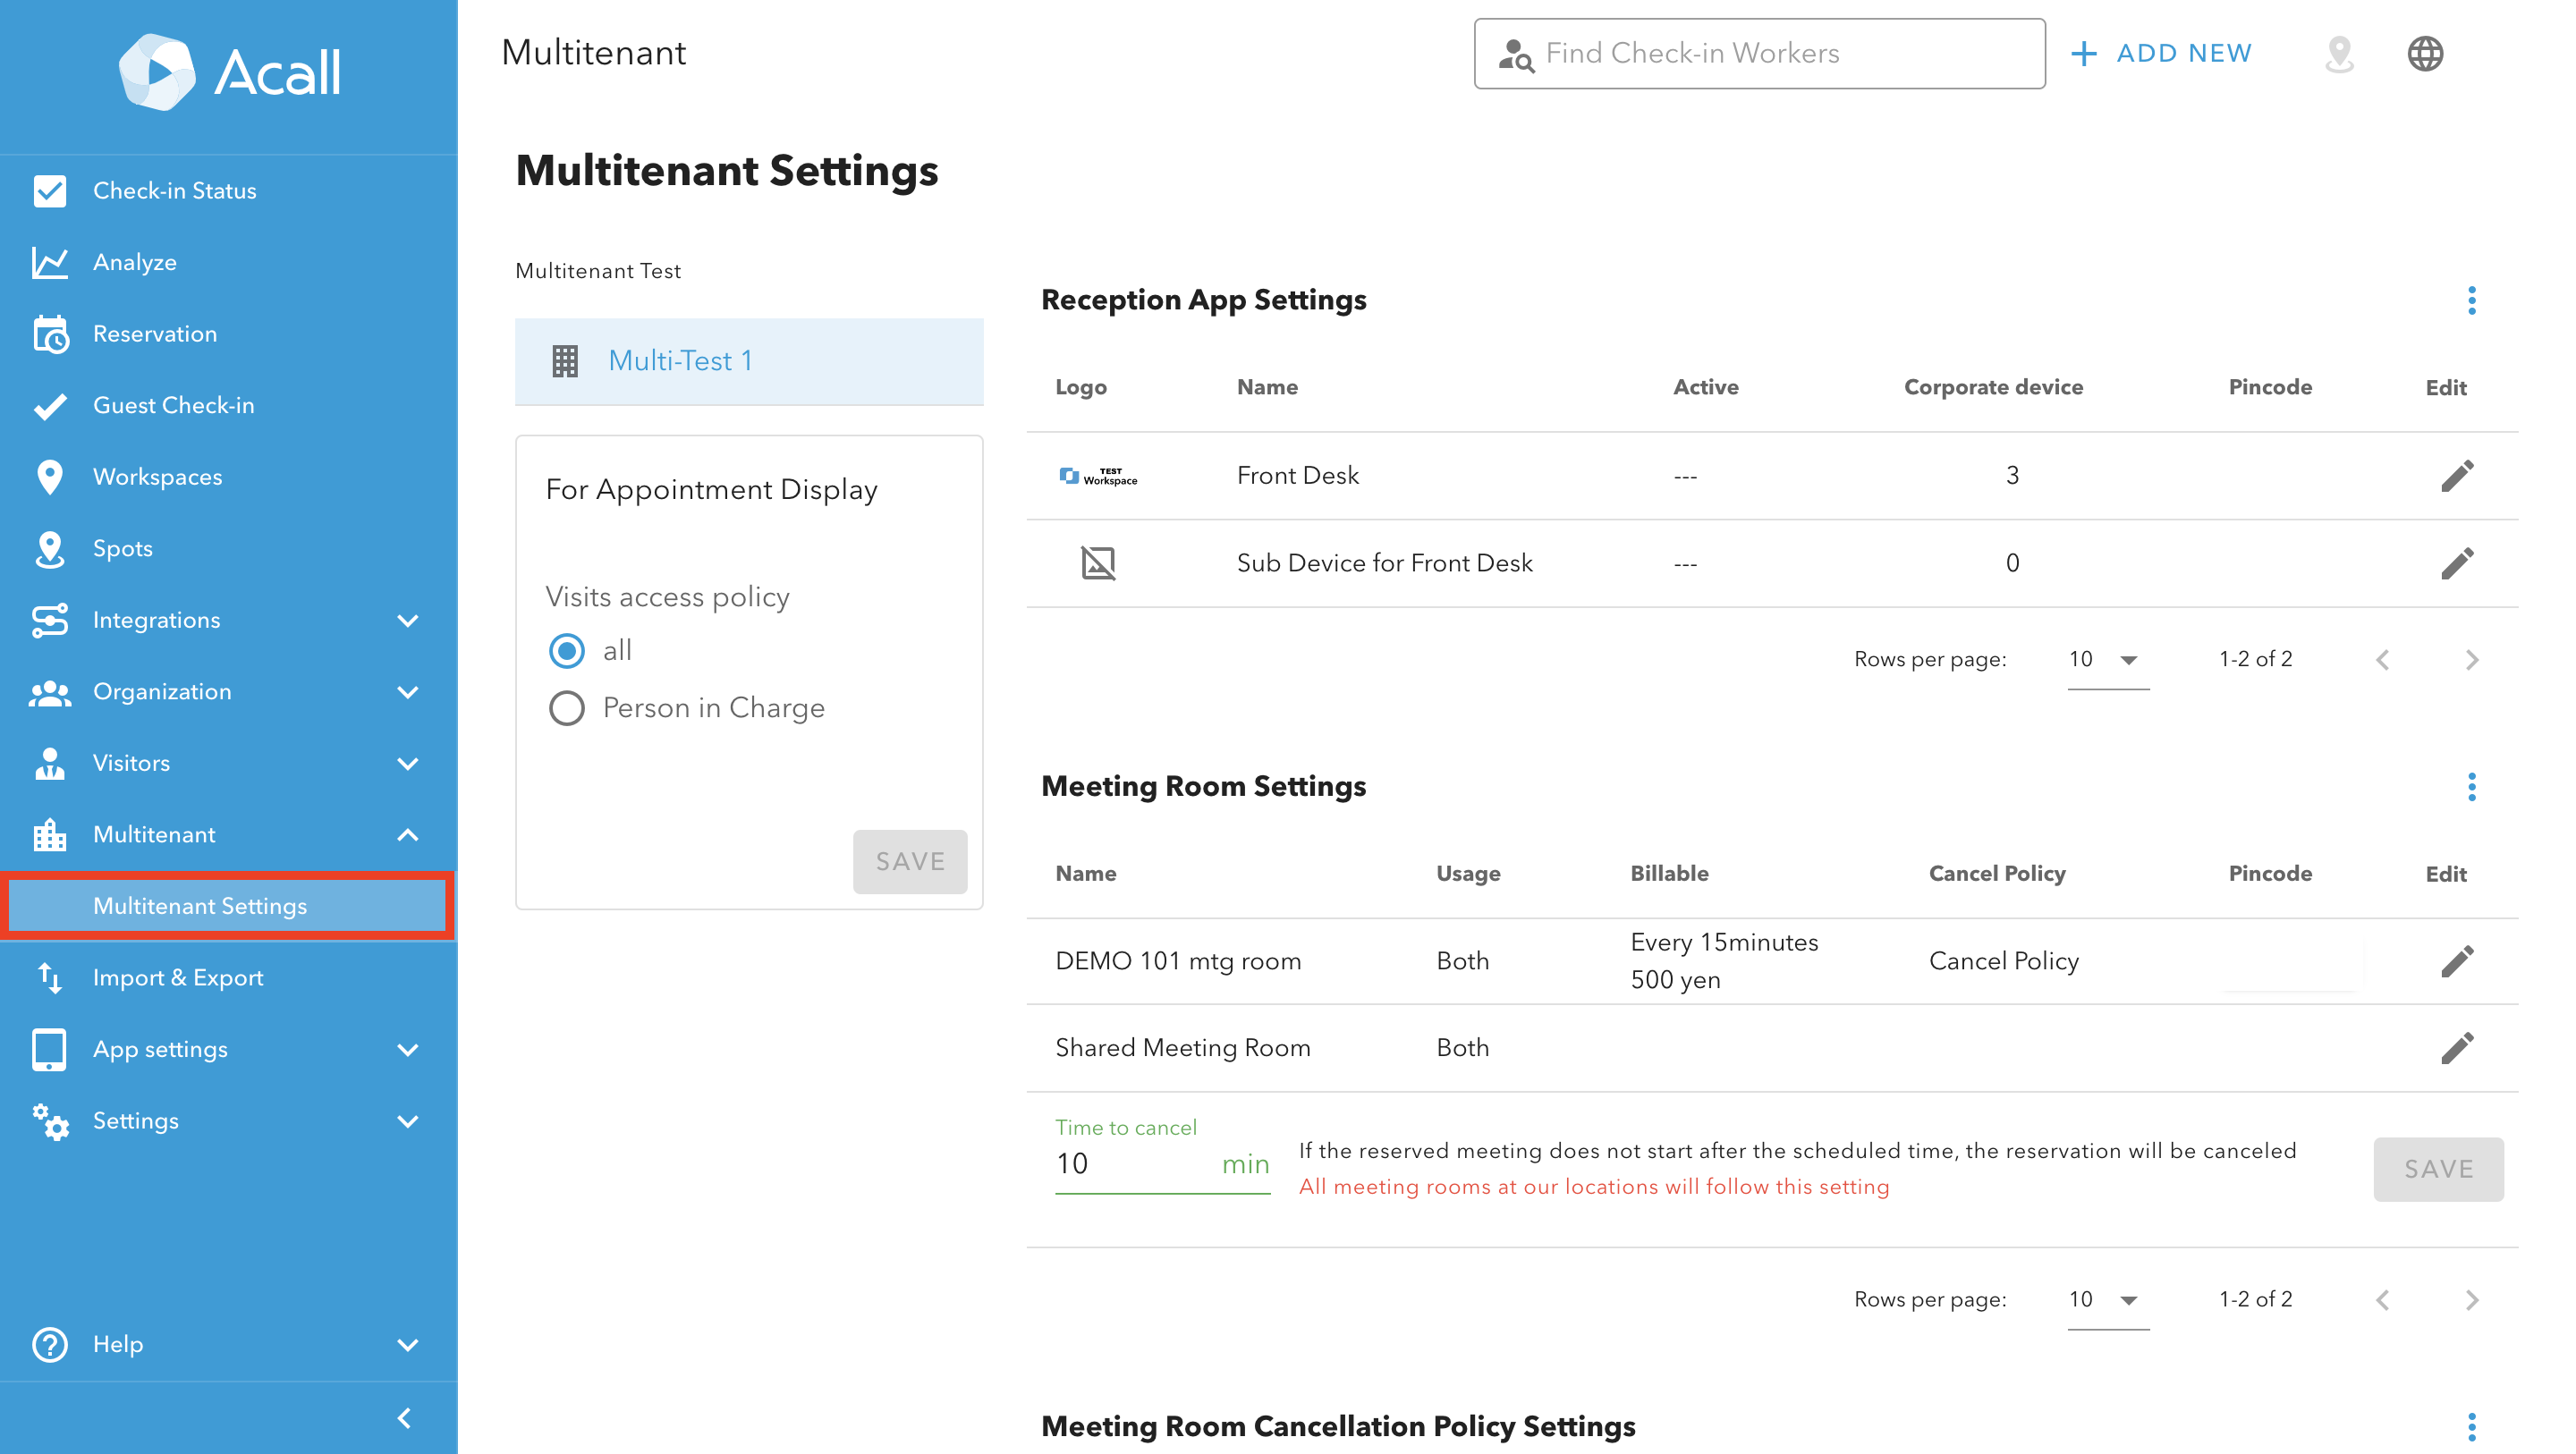Save the Time to cancel setting
The width and height of the screenshot is (2576, 1454).
pyautogui.click(x=2438, y=1169)
